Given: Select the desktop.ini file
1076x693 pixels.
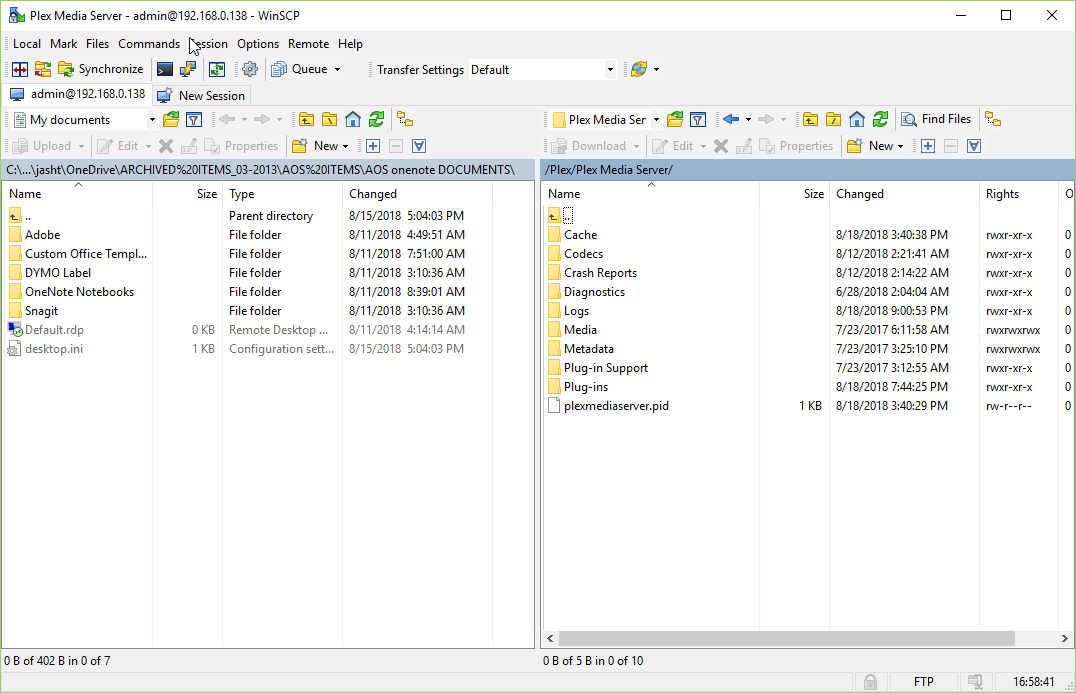Looking at the screenshot, I should click(x=54, y=349).
